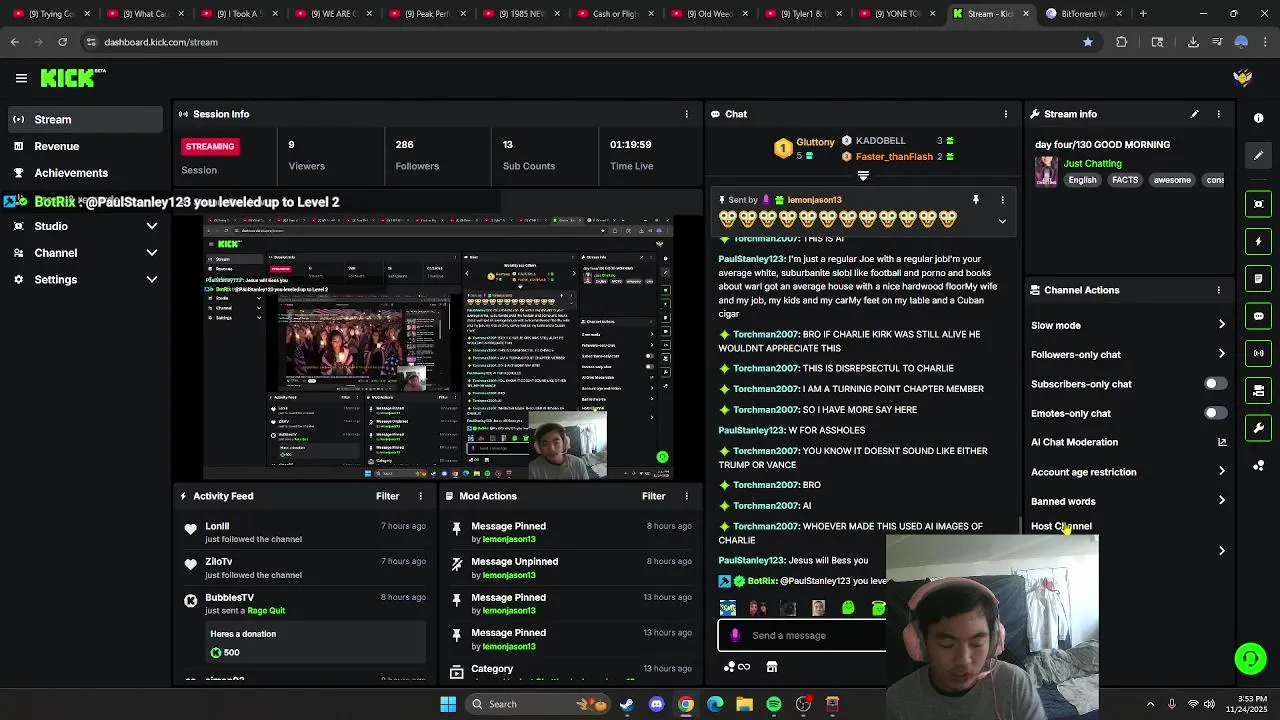Screen dimensions: 1280x720
Task: Toggle the lightning bolt sidebar widget
Action: pos(1259,241)
